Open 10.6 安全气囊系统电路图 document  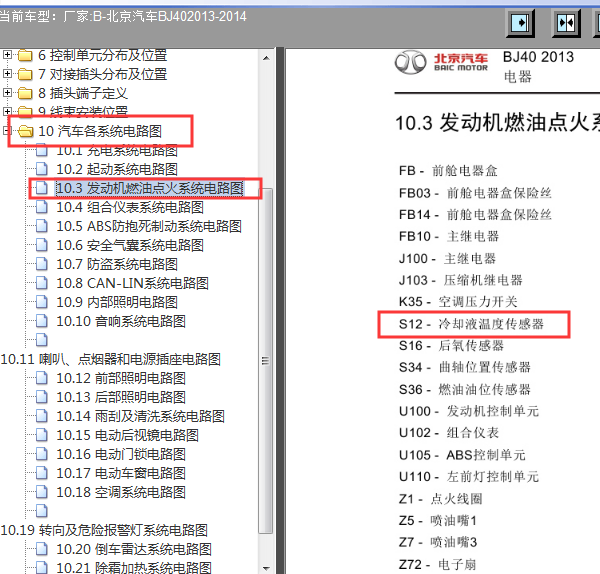(x=130, y=245)
